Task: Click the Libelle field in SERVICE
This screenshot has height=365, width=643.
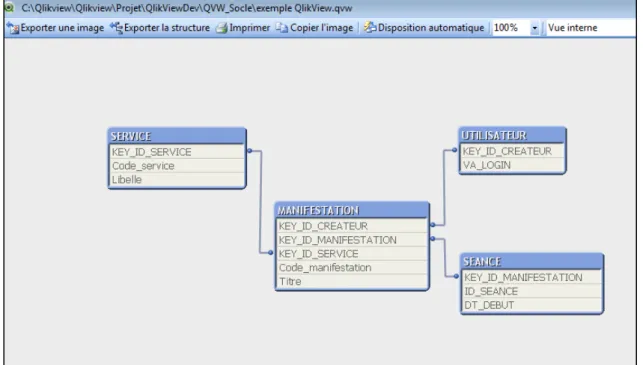Action: (177, 180)
